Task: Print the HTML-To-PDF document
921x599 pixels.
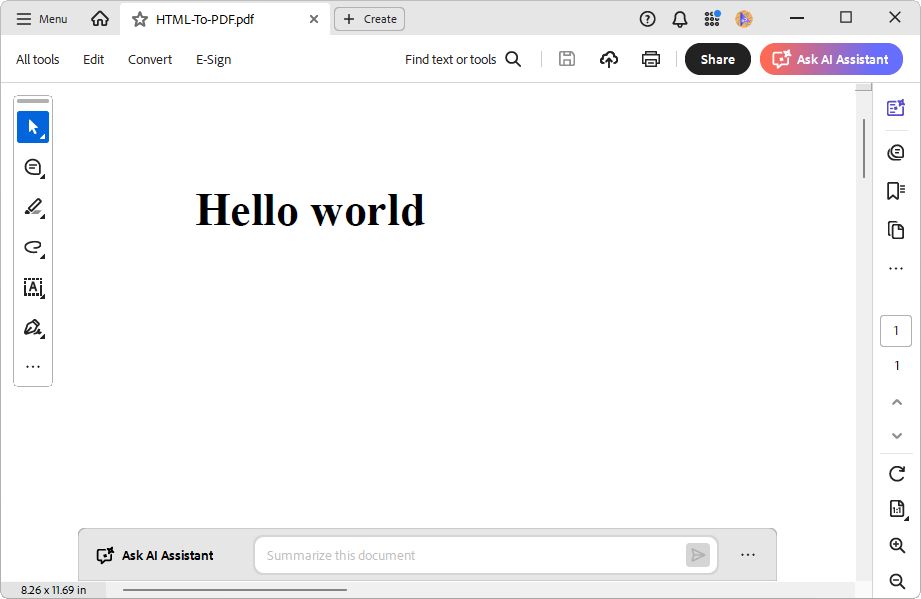Action: (650, 59)
